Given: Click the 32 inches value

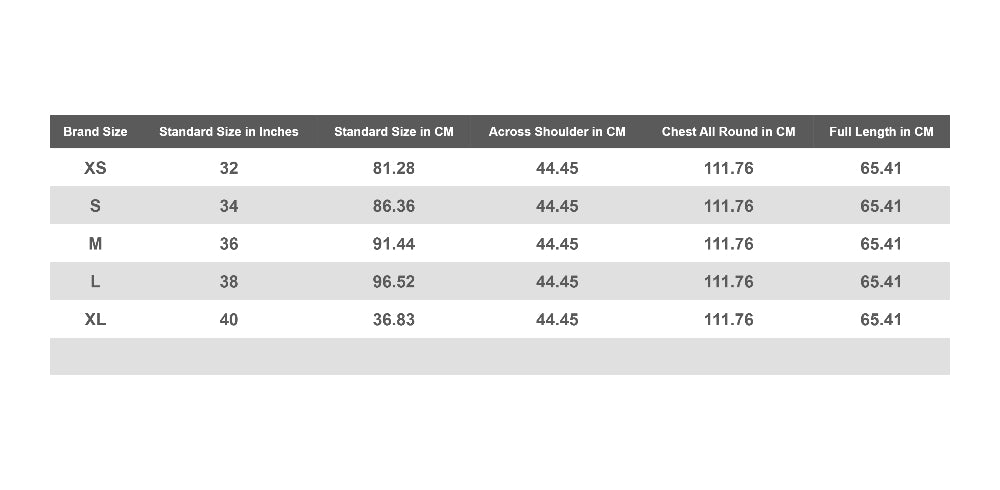Looking at the screenshot, I should (x=228, y=168).
